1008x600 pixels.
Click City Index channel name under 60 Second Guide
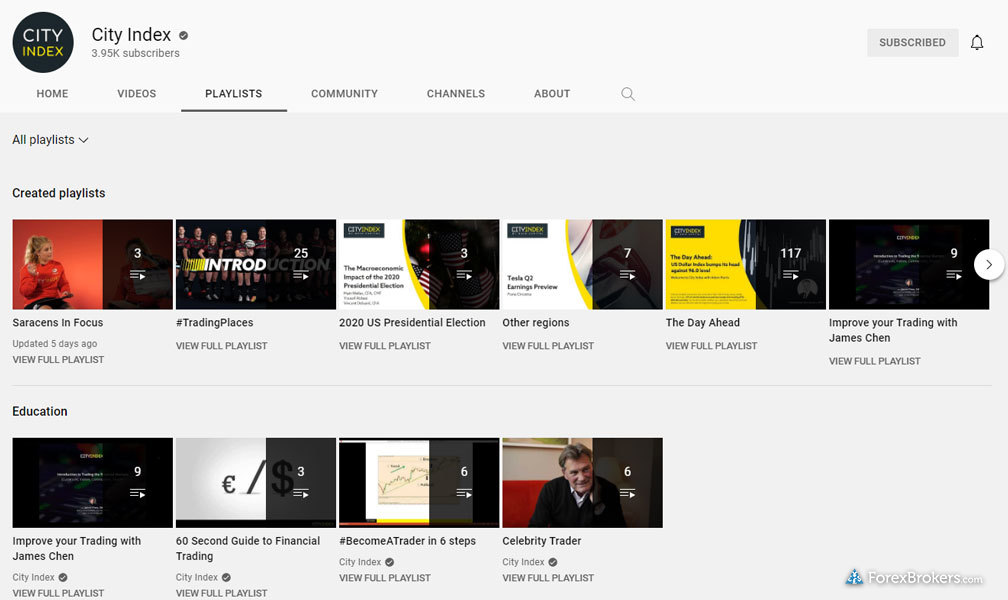click(x=197, y=577)
